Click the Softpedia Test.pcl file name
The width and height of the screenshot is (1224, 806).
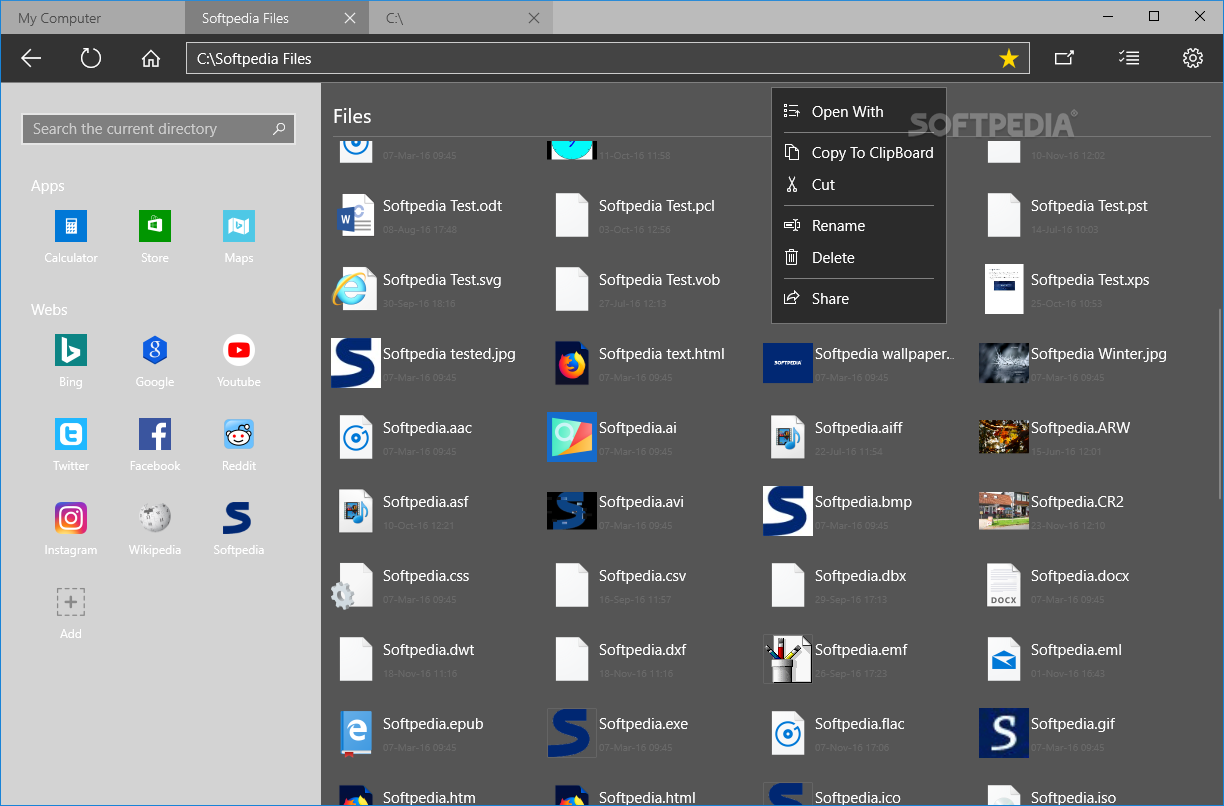(657, 206)
